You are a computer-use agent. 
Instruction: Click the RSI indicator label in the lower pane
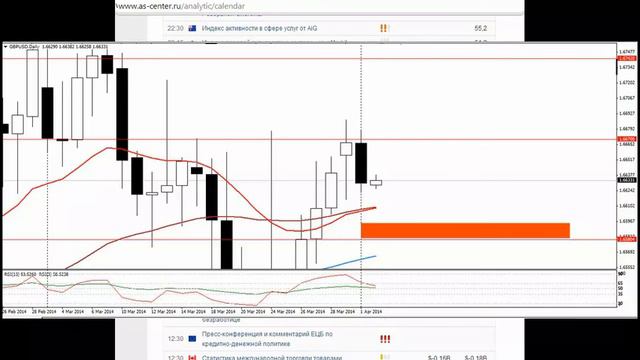[36, 274]
